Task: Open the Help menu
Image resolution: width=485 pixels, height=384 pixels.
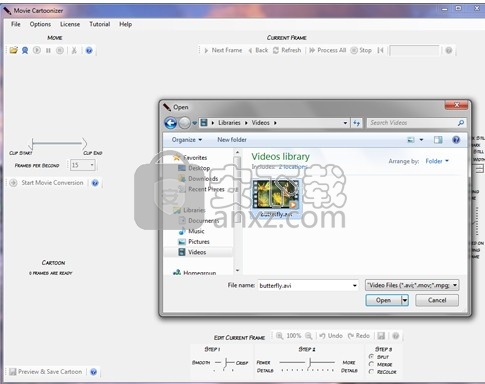Action: pyautogui.click(x=126, y=24)
